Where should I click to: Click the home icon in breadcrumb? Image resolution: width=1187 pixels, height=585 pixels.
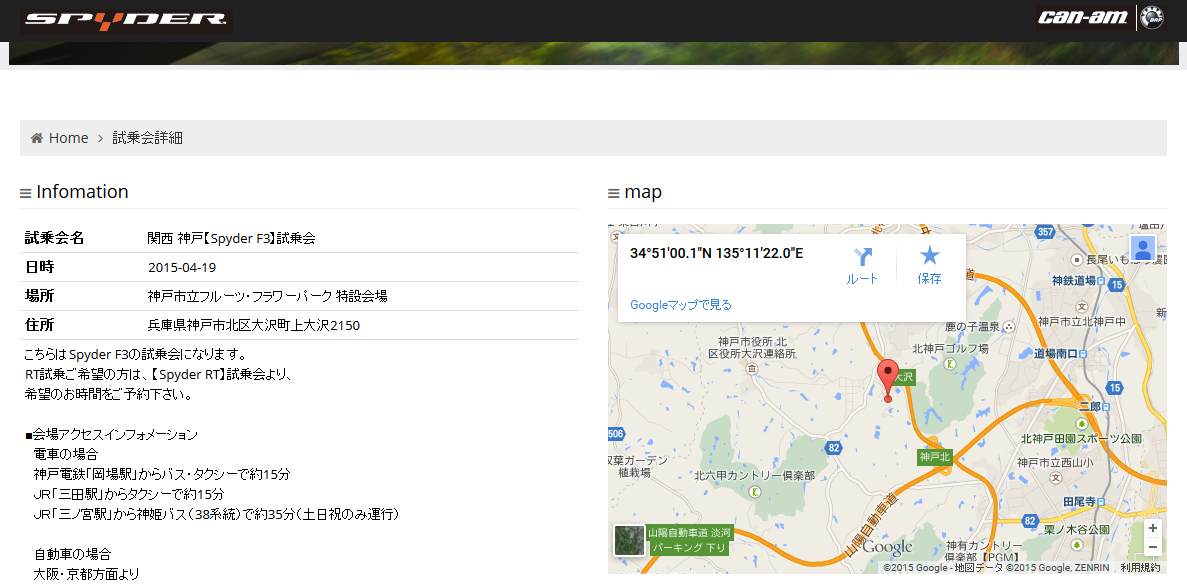tap(37, 138)
